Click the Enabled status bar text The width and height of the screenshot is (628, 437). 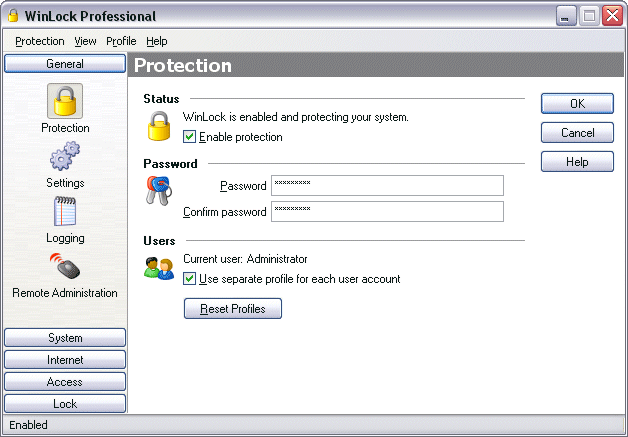tap(28, 425)
